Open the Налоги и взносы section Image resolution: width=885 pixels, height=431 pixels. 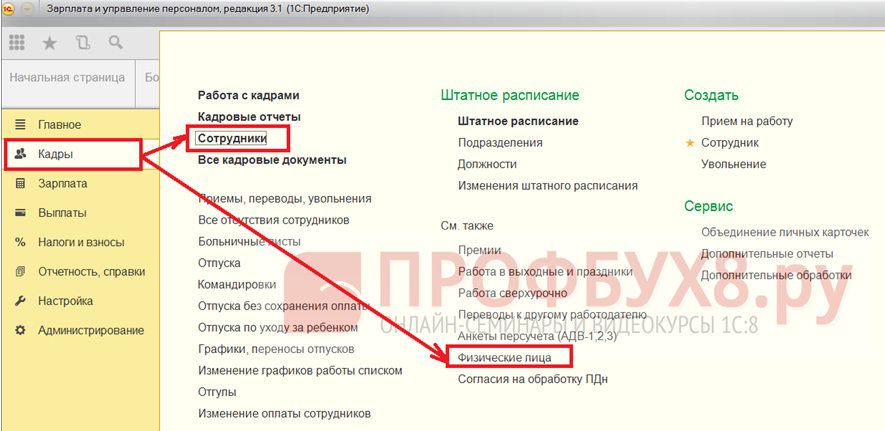tap(81, 243)
